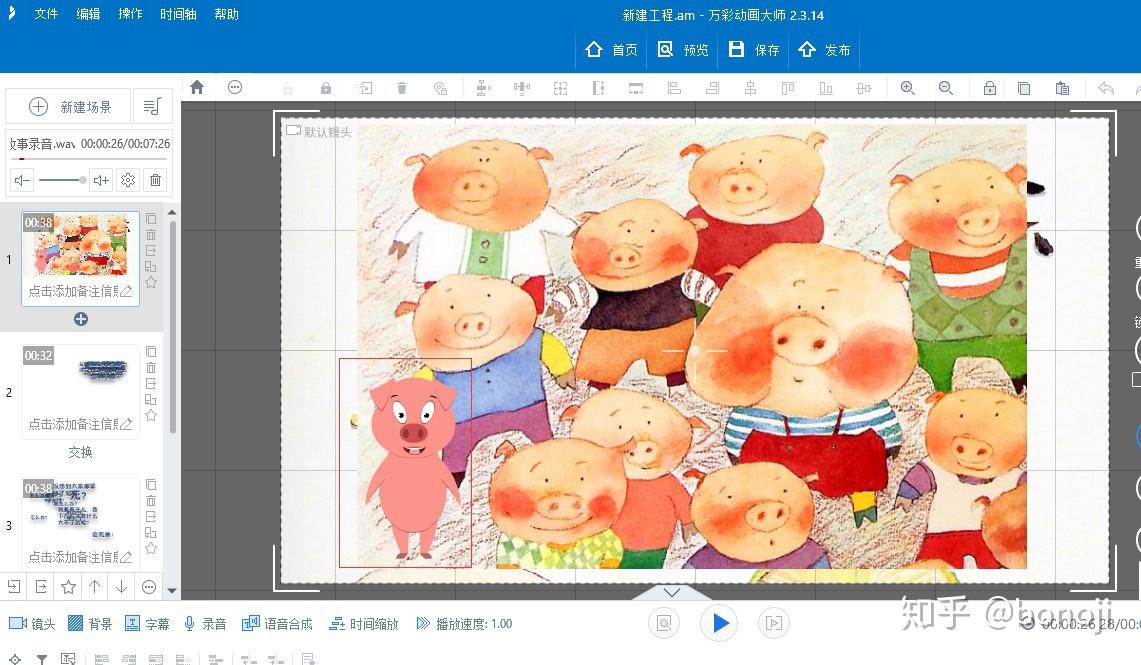Click the scene list icon beside 新建场景
The height and width of the screenshot is (665, 1141).
coord(152,107)
